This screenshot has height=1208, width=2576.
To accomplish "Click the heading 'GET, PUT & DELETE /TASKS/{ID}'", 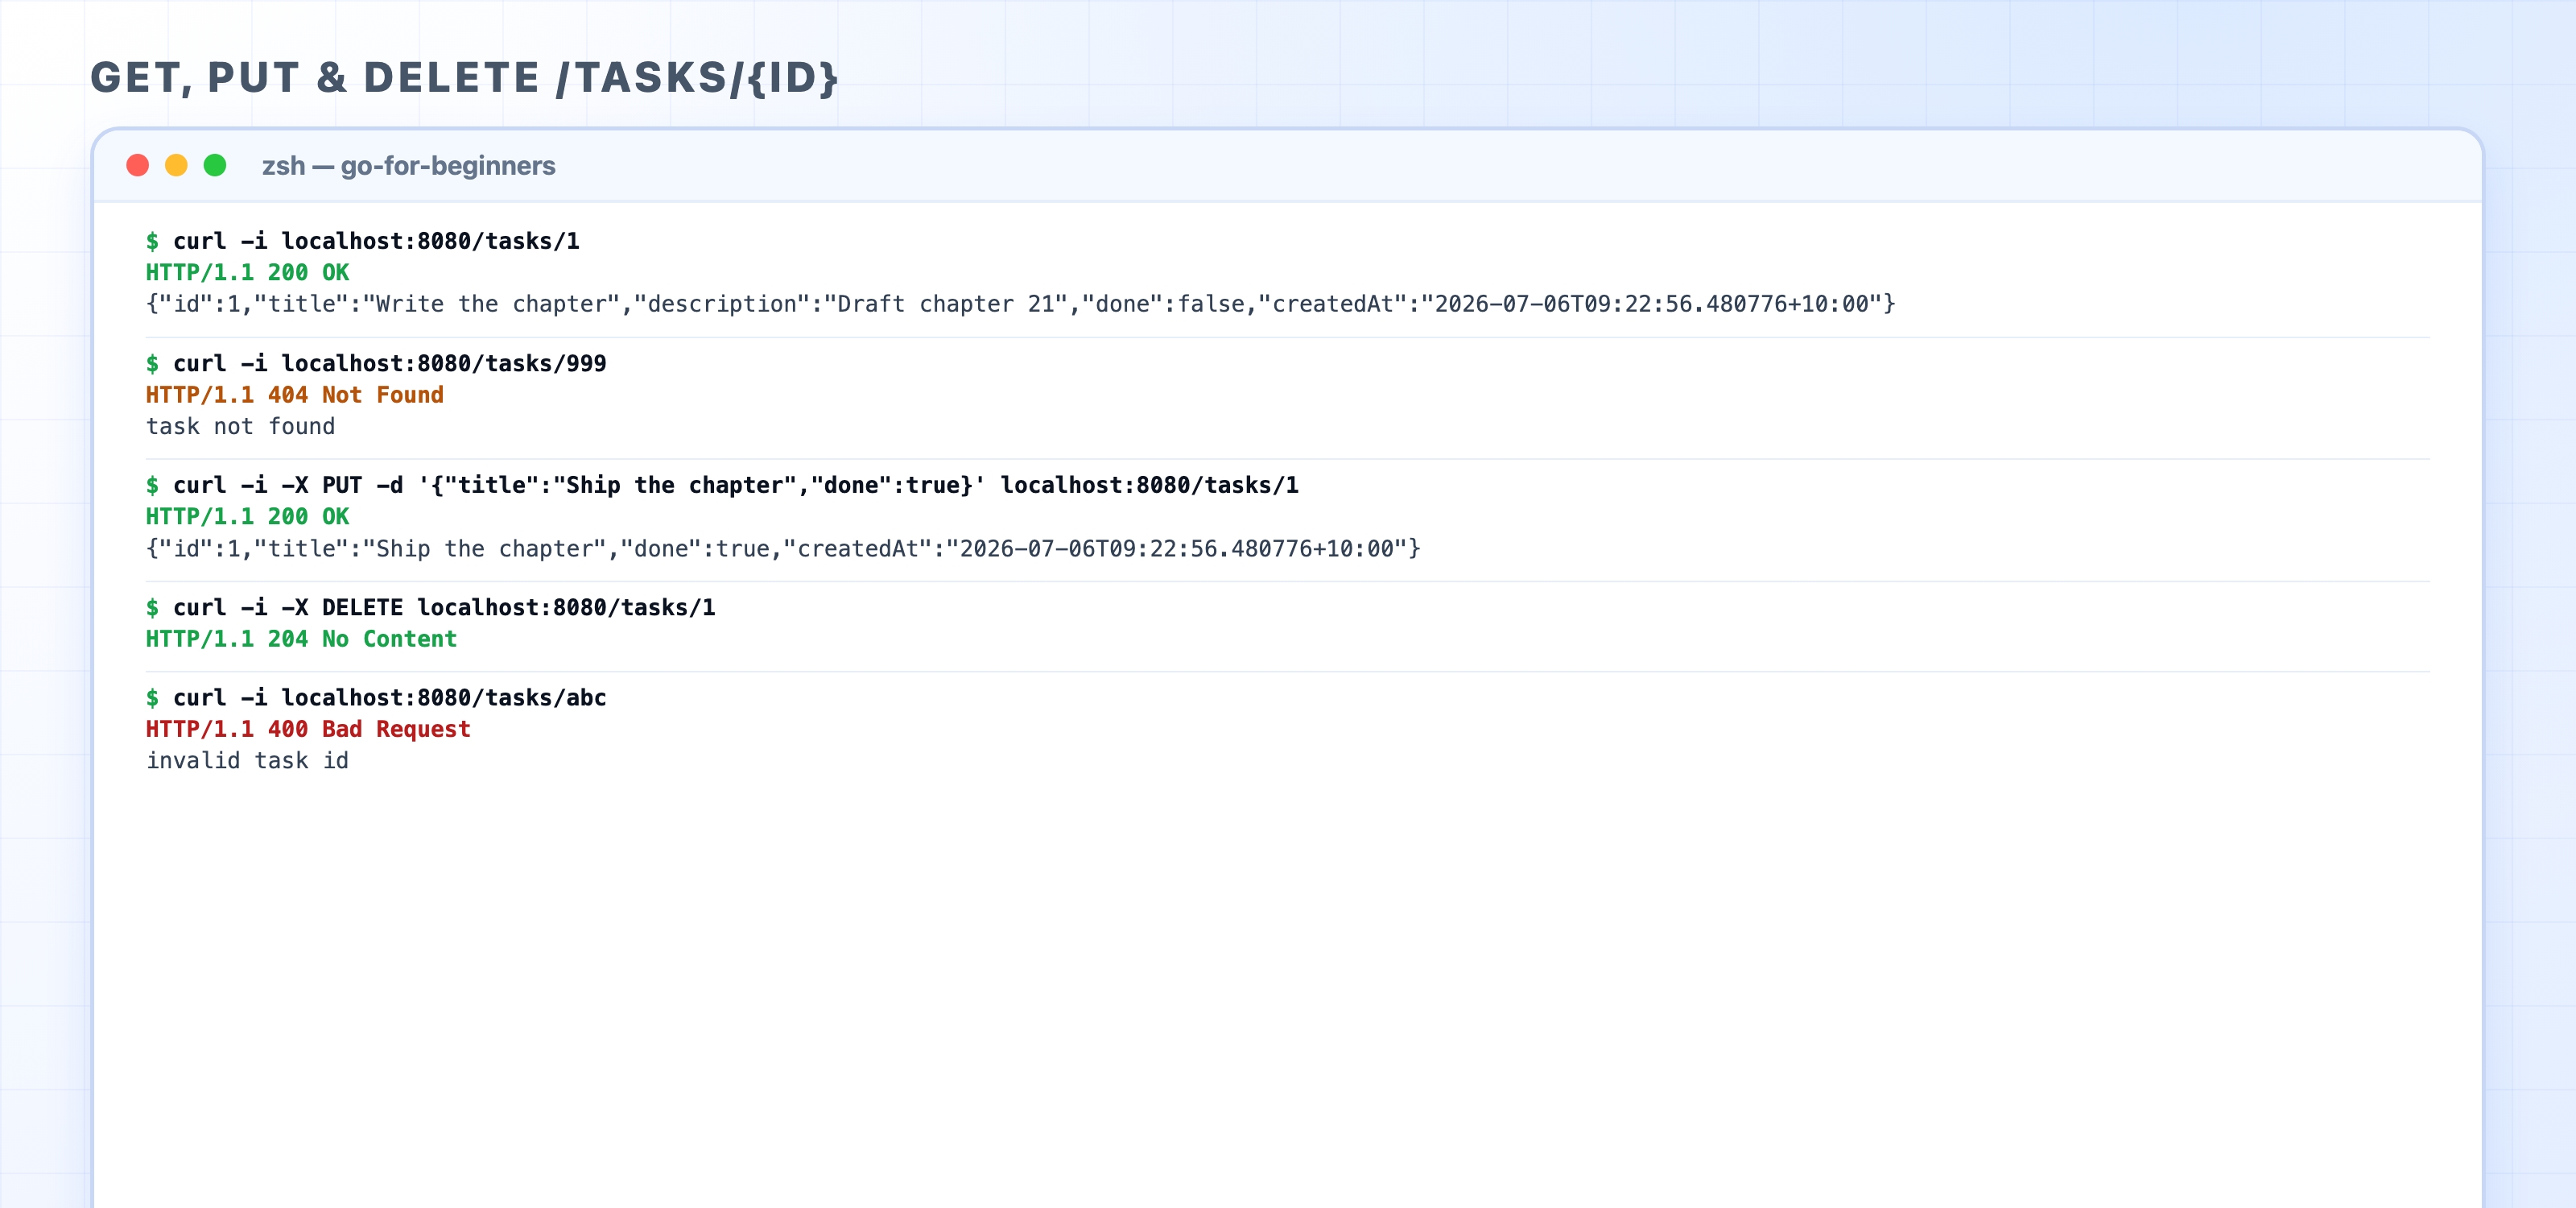I will (x=464, y=78).
